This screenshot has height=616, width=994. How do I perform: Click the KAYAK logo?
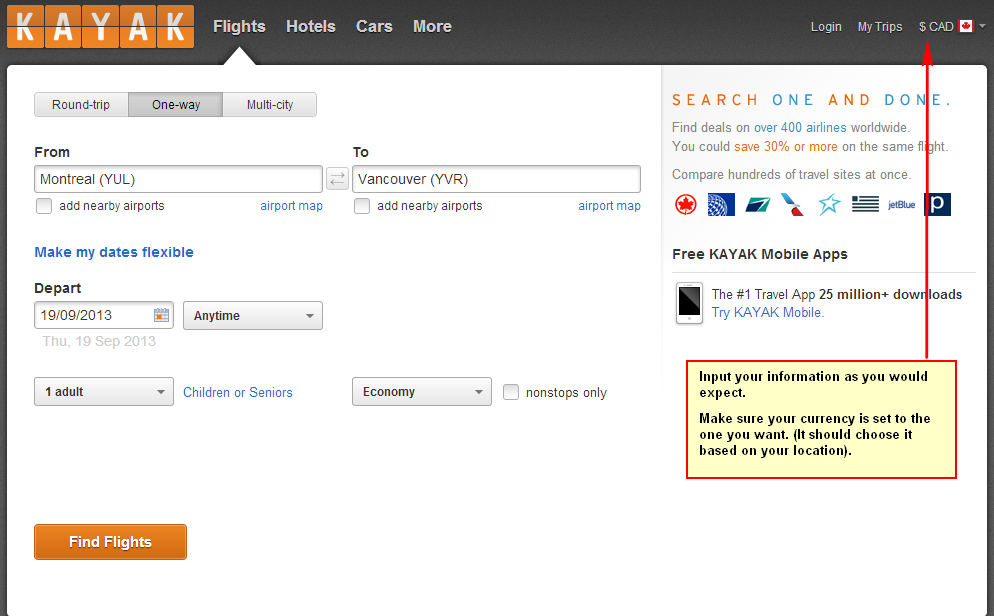pos(100,27)
